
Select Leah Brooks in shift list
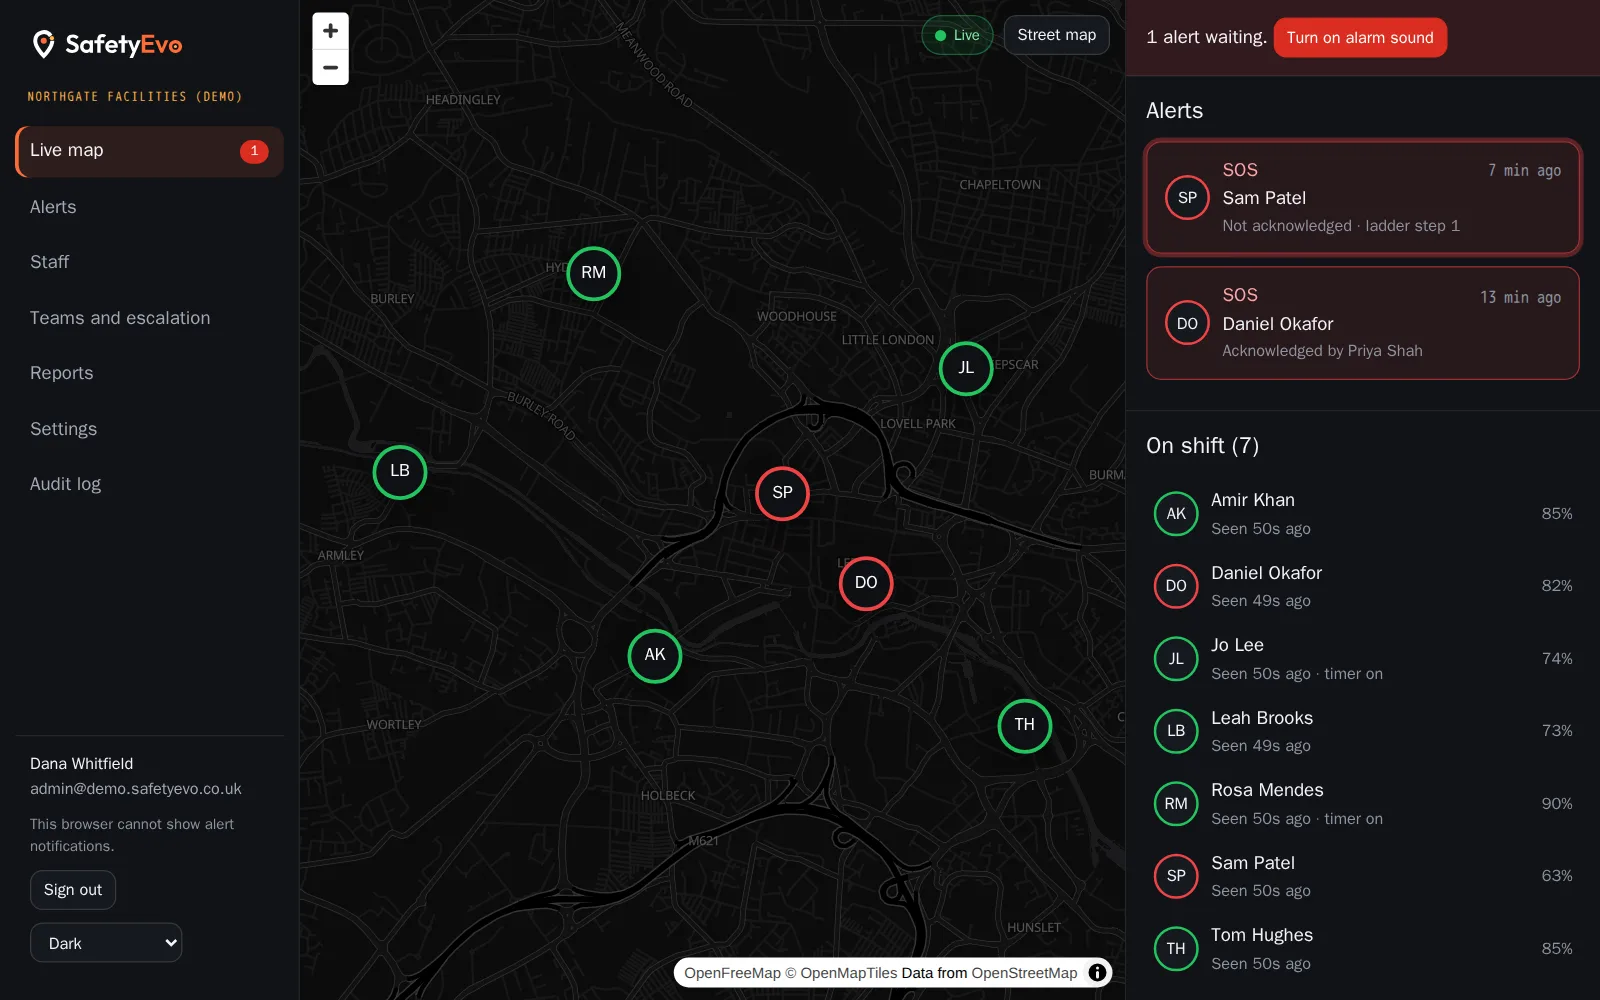tap(1363, 731)
